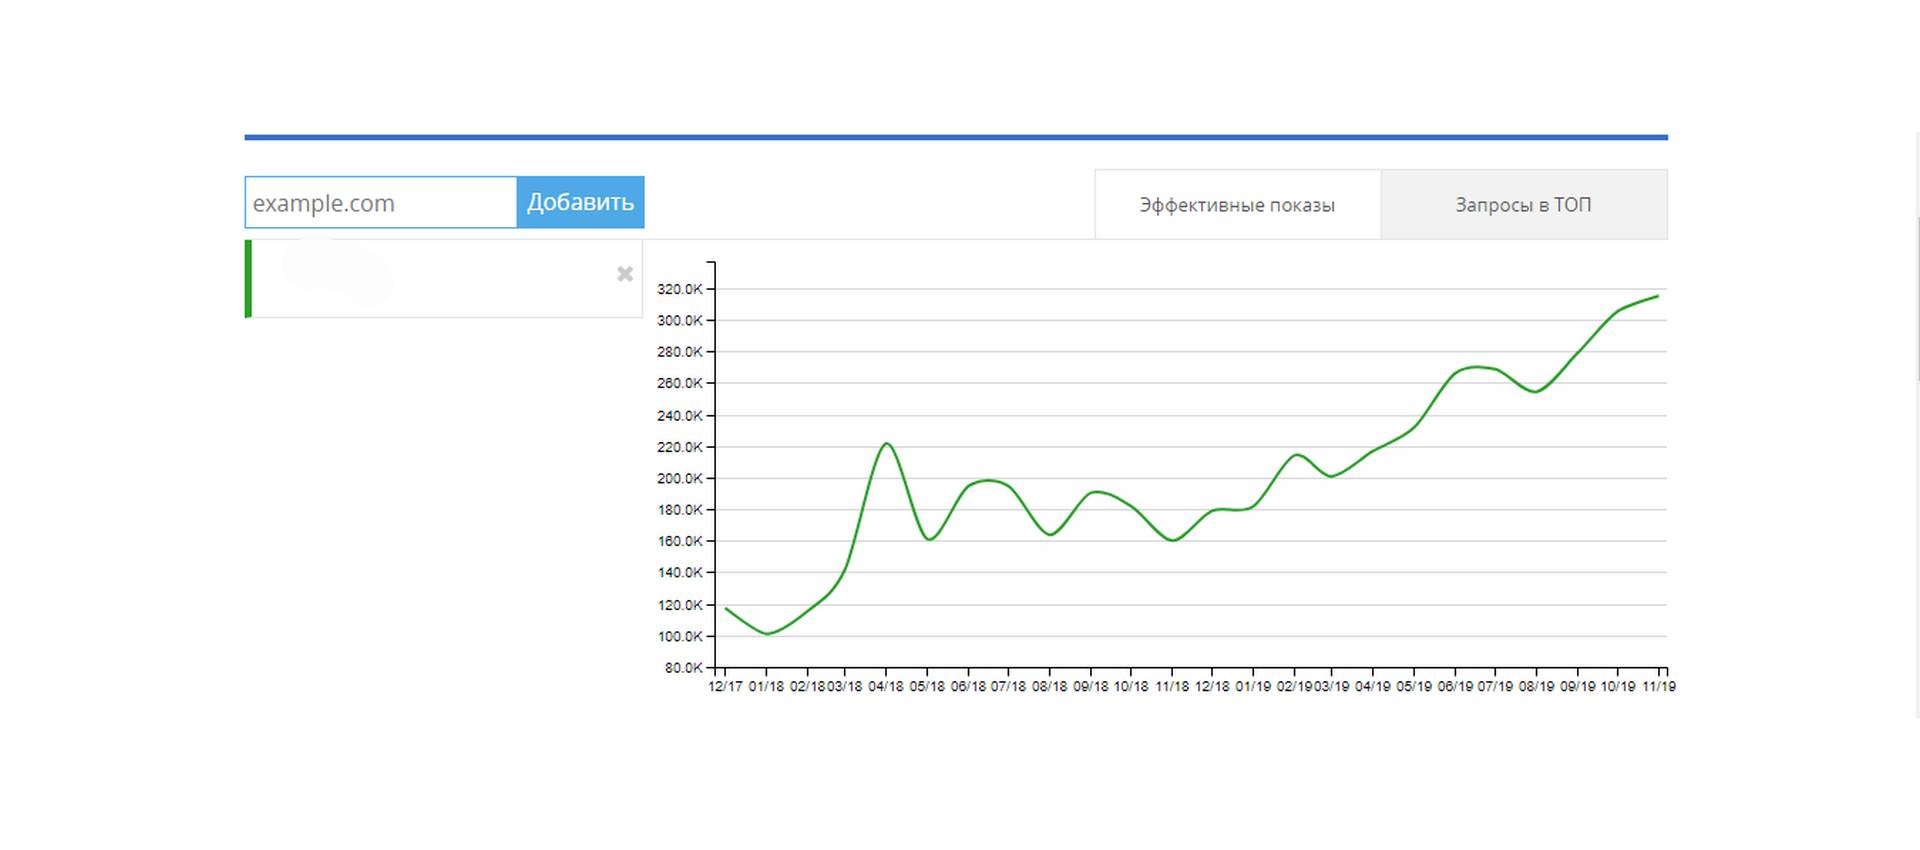1920x850 pixels.
Task: Click the 260.0K y-axis label
Action: coord(680,384)
